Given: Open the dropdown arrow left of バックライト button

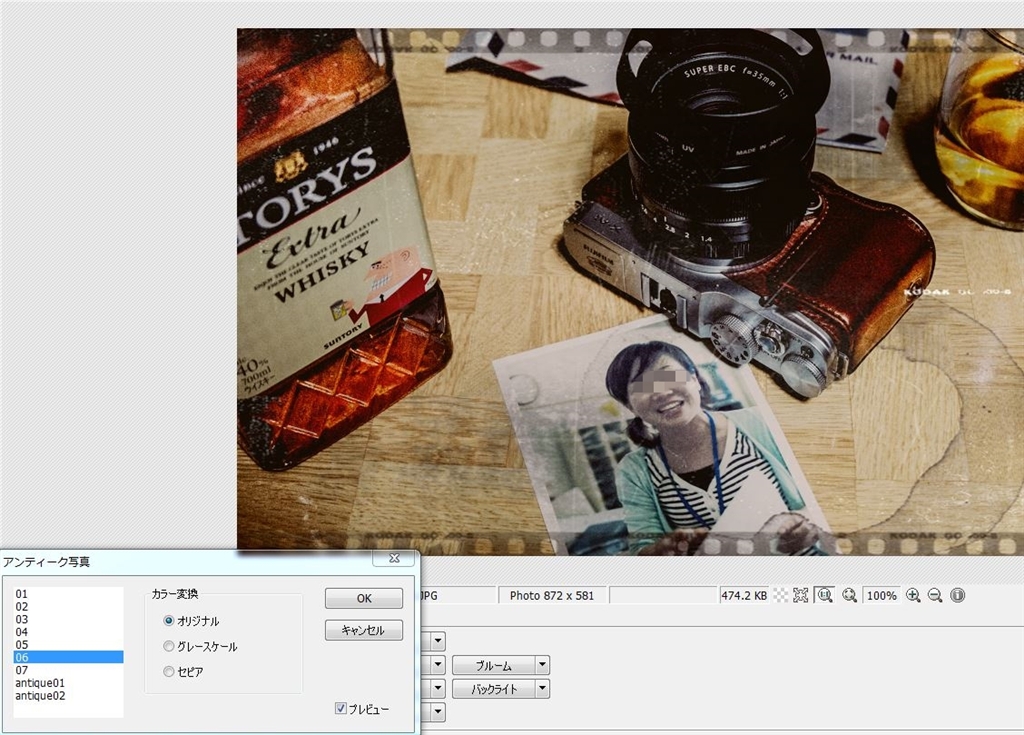Looking at the screenshot, I should point(438,689).
